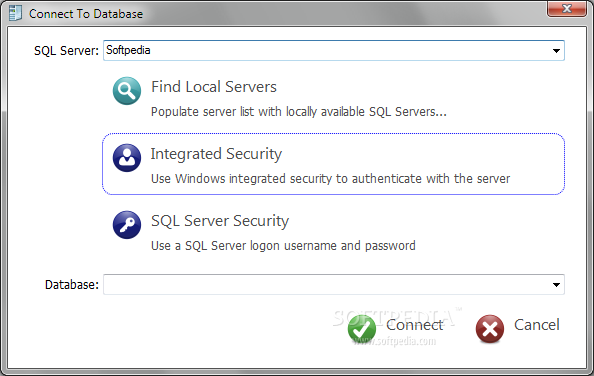Viewport: 594px width, 376px height.
Task: Choose the SQL Server Security title text
Action: (220, 221)
